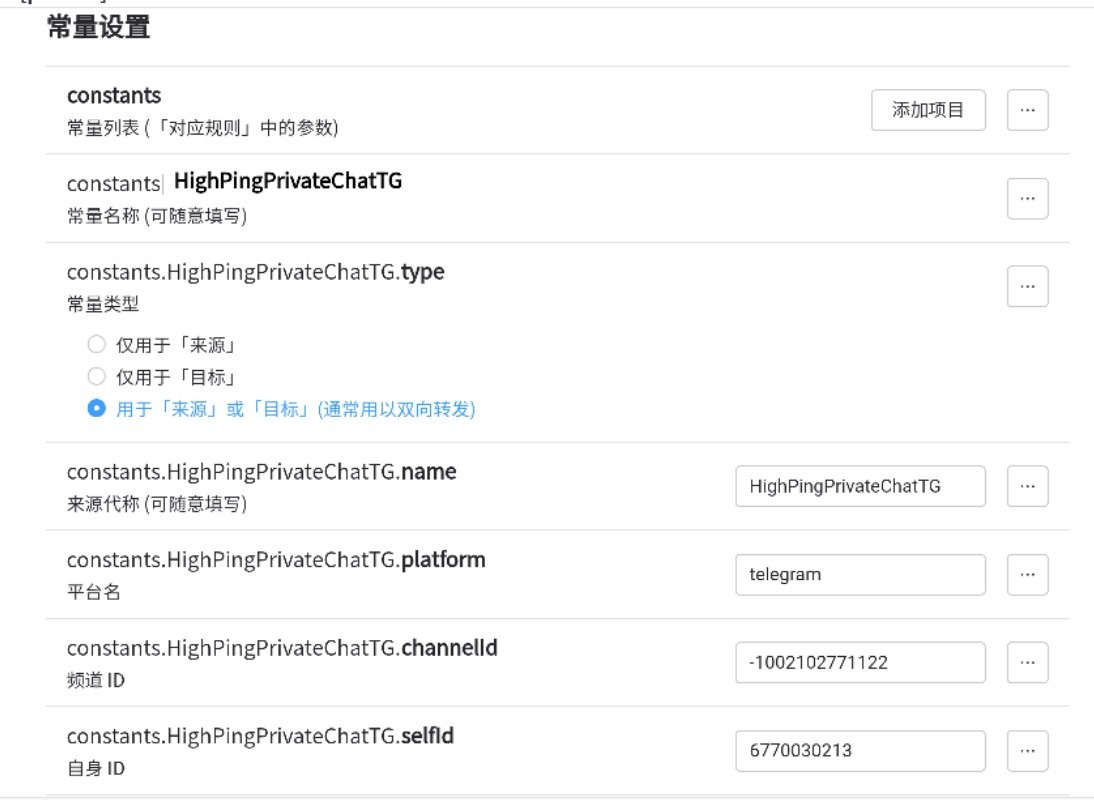The width and height of the screenshot is (1094, 800).
Task: Open the ellipsis menu for 常量类型 type row
Action: [x=1027, y=286]
